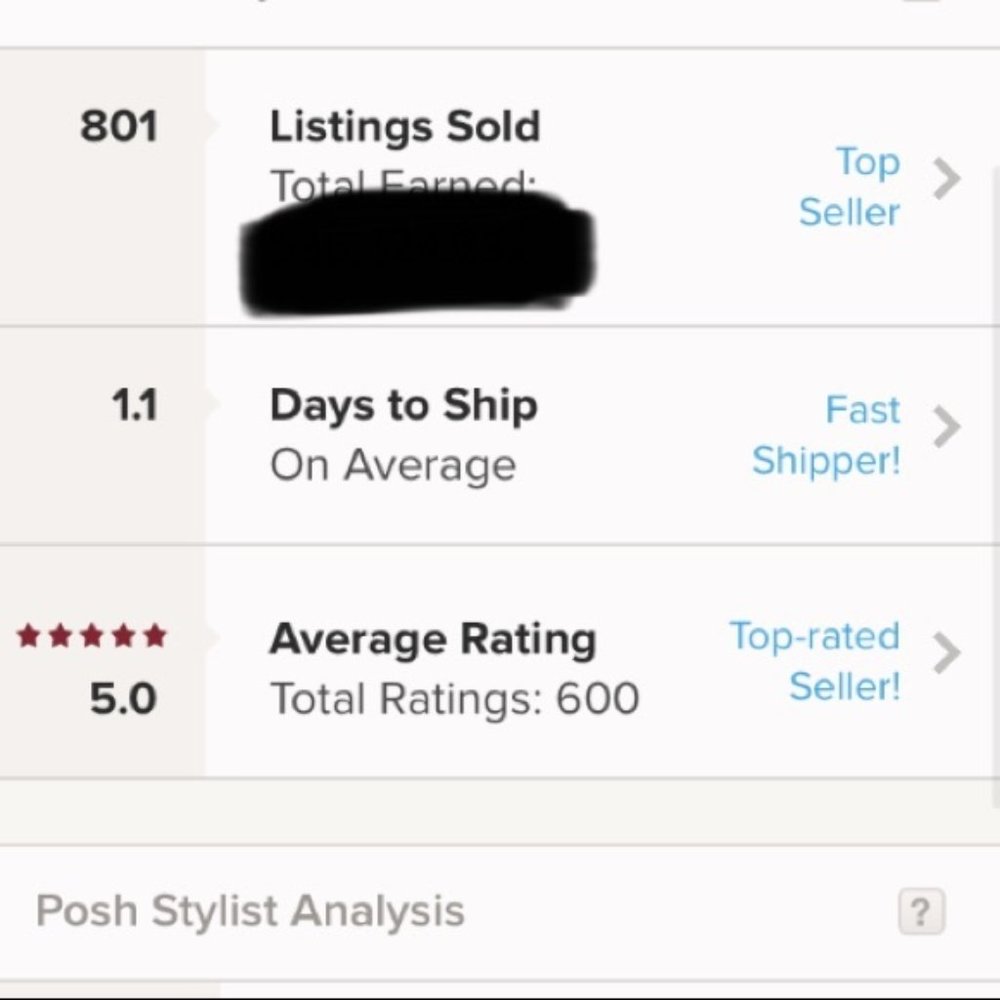Screen dimensions: 1000x1000
Task: Click the Total Ratings 600 text
Action: (453, 698)
